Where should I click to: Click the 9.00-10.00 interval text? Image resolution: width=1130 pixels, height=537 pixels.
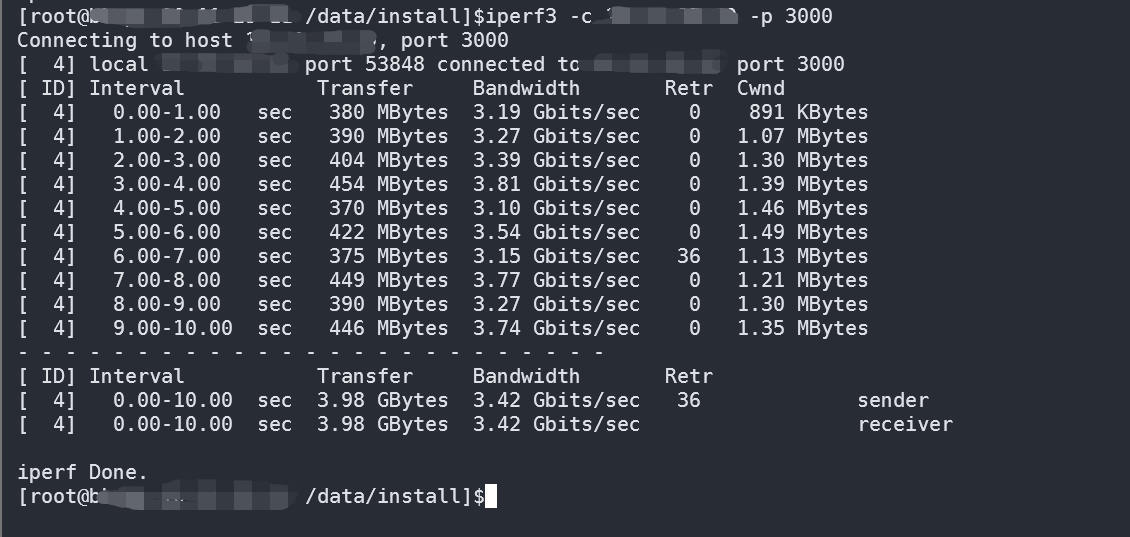(x=172, y=328)
